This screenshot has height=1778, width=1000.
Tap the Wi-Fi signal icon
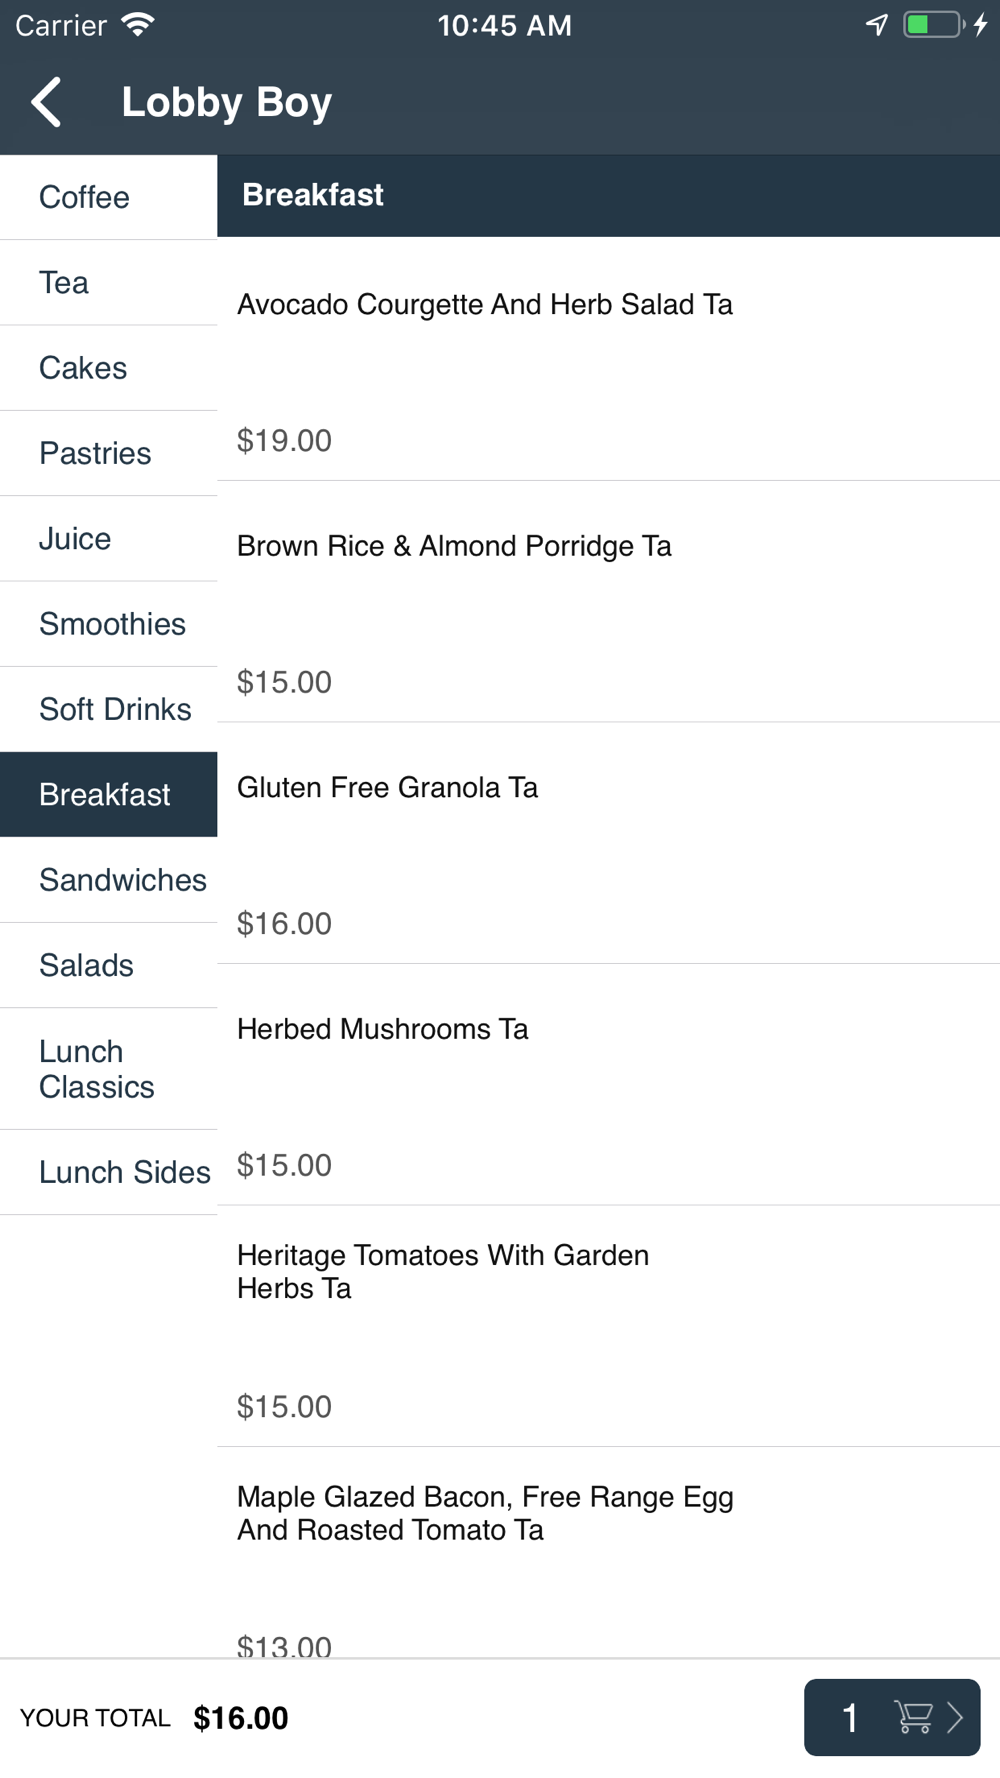pos(137,25)
